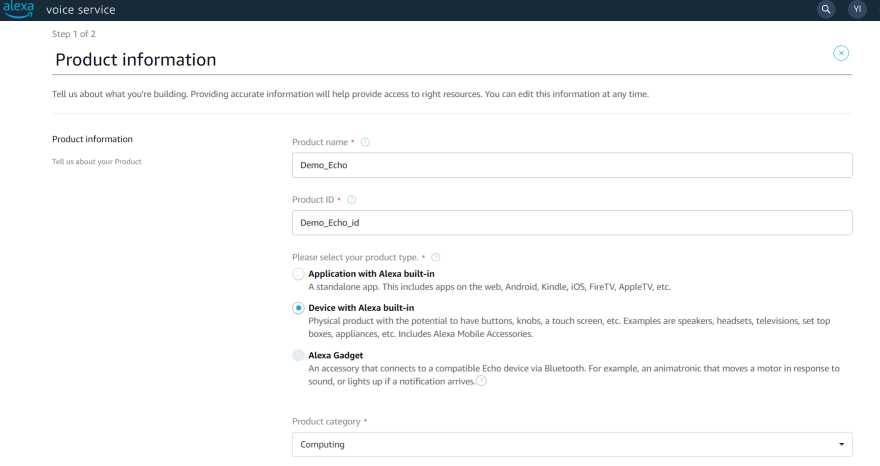Open the Product category dropdown
This screenshot has height=466, width=880.
[572, 444]
